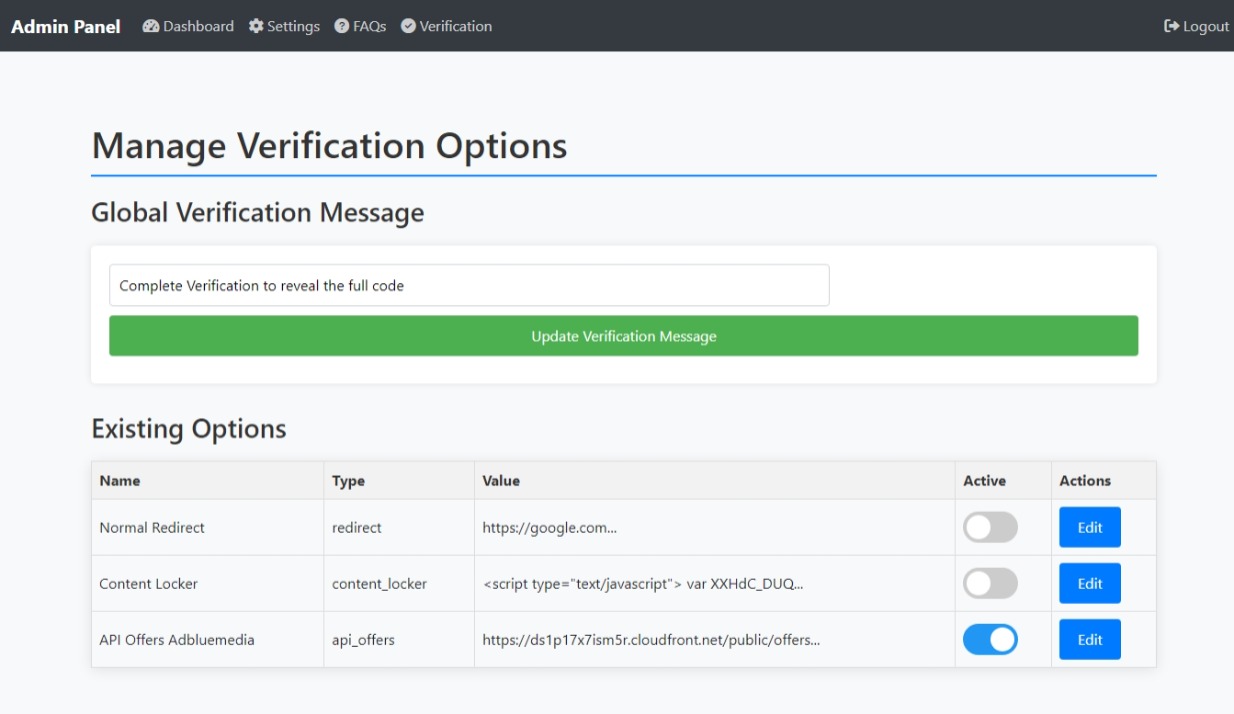The width and height of the screenshot is (1234, 714).
Task: Edit the Normal Redirect option
Action: click(1090, 528)
